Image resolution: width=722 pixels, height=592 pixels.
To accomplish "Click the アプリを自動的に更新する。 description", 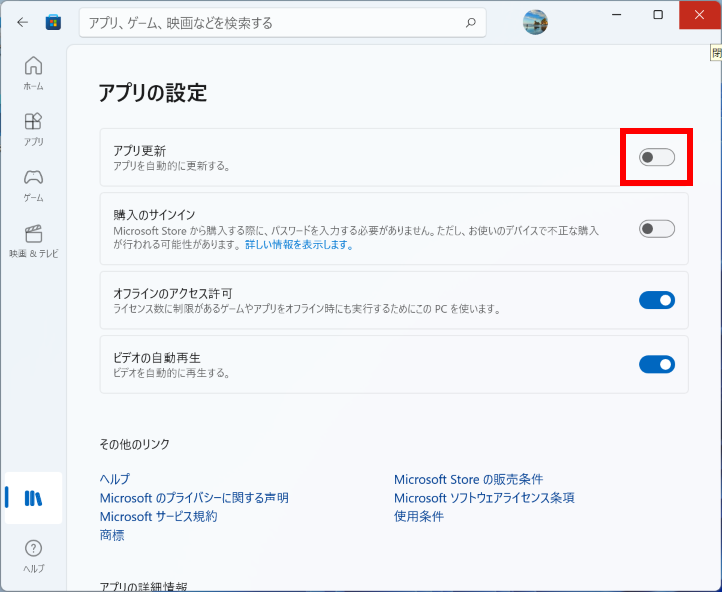I will 172,166.
